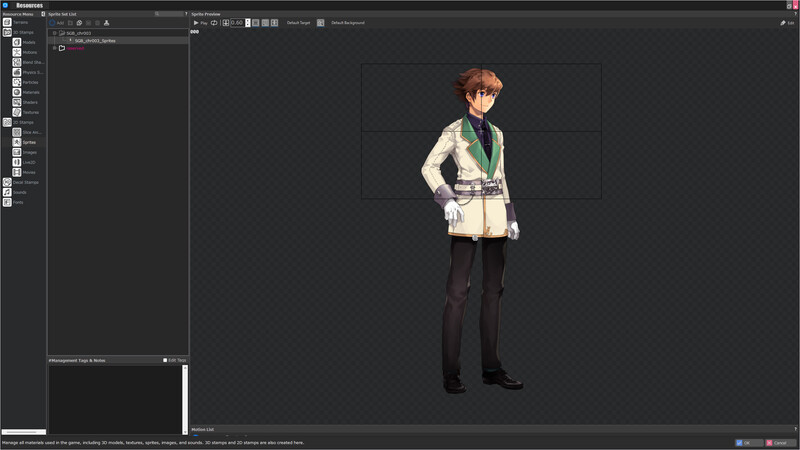The height and width of the screenshot is (450, 800).
Task: Open the Motion List help icon
Action: pyautogui.click(x=795, y=429)
